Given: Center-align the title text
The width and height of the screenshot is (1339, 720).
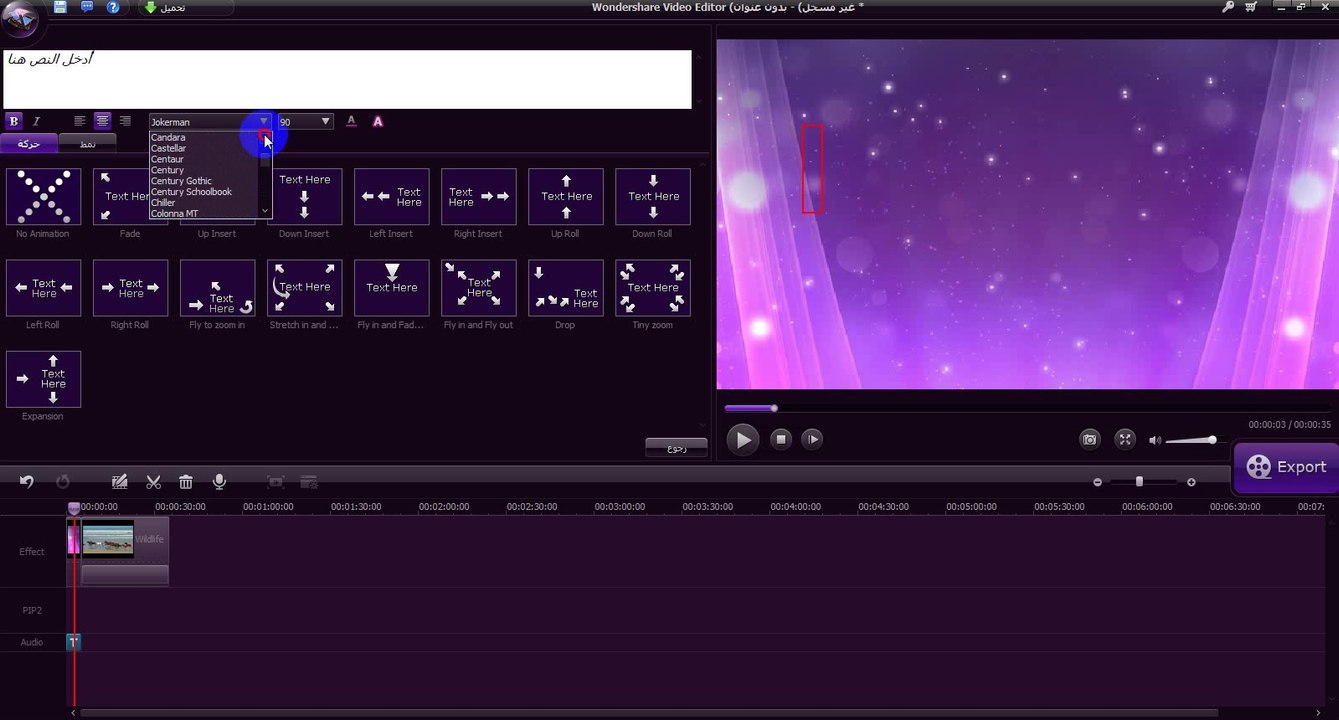Looking at the screenshot, I should (102, 121).
